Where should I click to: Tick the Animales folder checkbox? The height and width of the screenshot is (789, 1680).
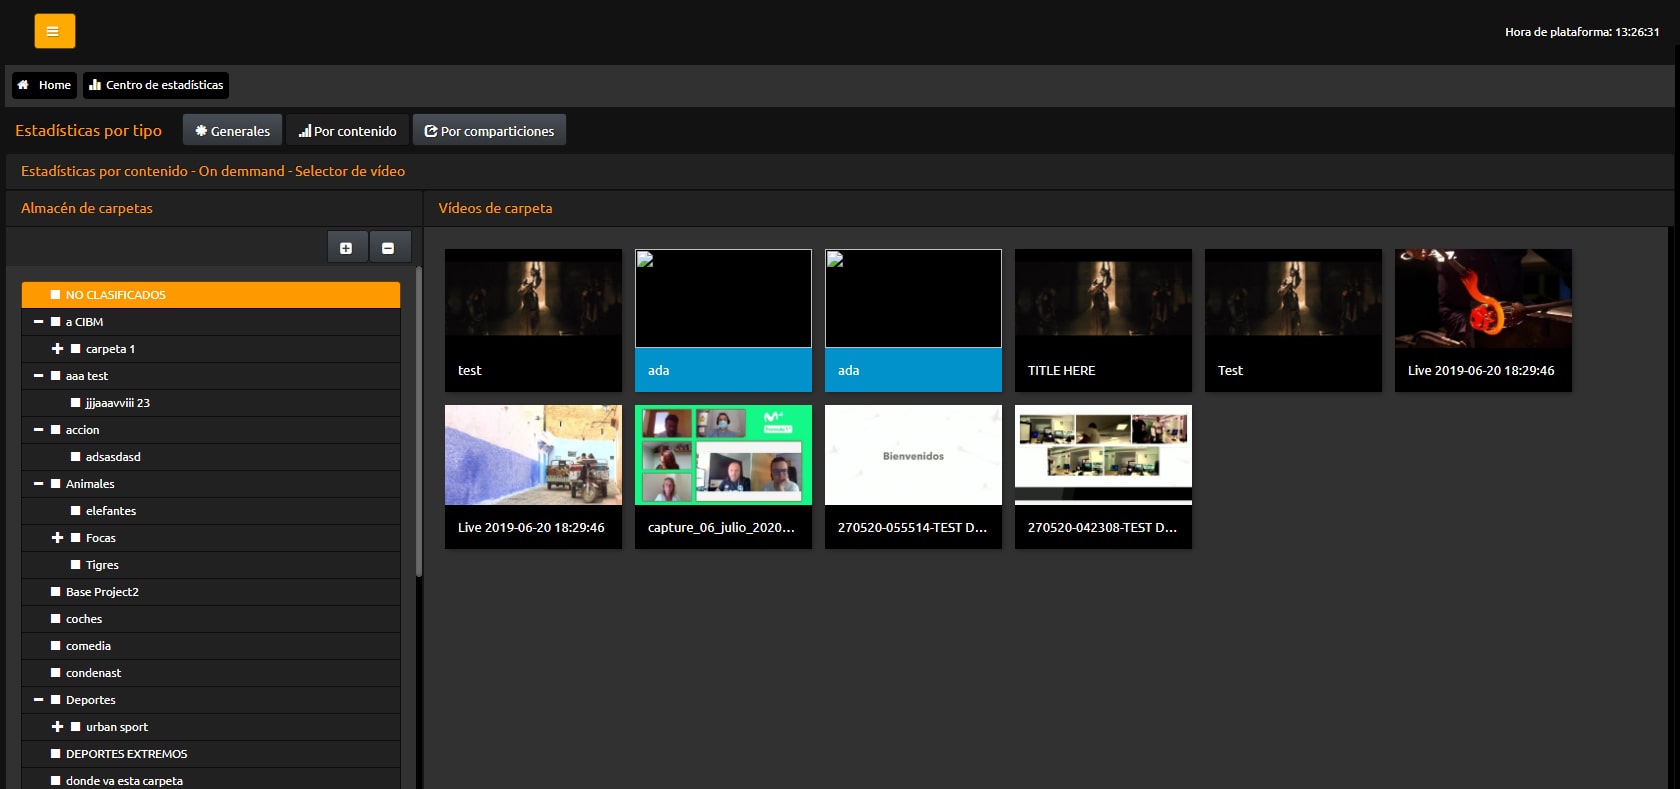click(x=56, y=484)
